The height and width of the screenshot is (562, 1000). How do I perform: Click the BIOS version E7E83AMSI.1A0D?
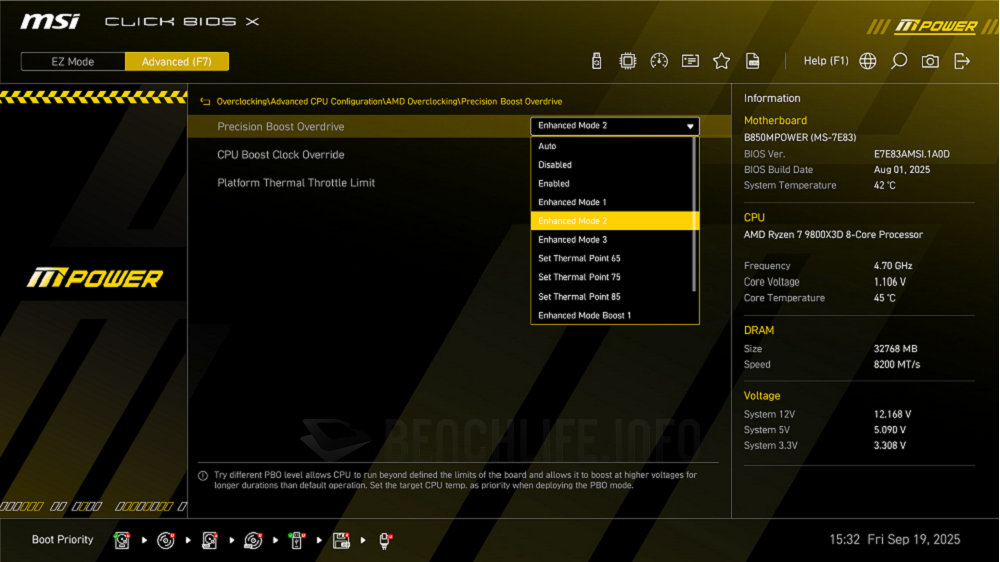(x=911, y=154)
